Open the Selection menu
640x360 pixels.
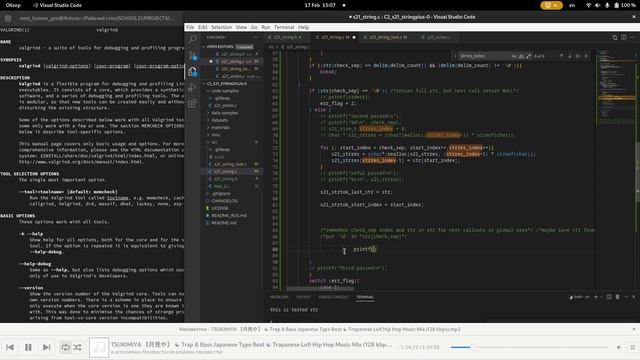pos(221,27)
